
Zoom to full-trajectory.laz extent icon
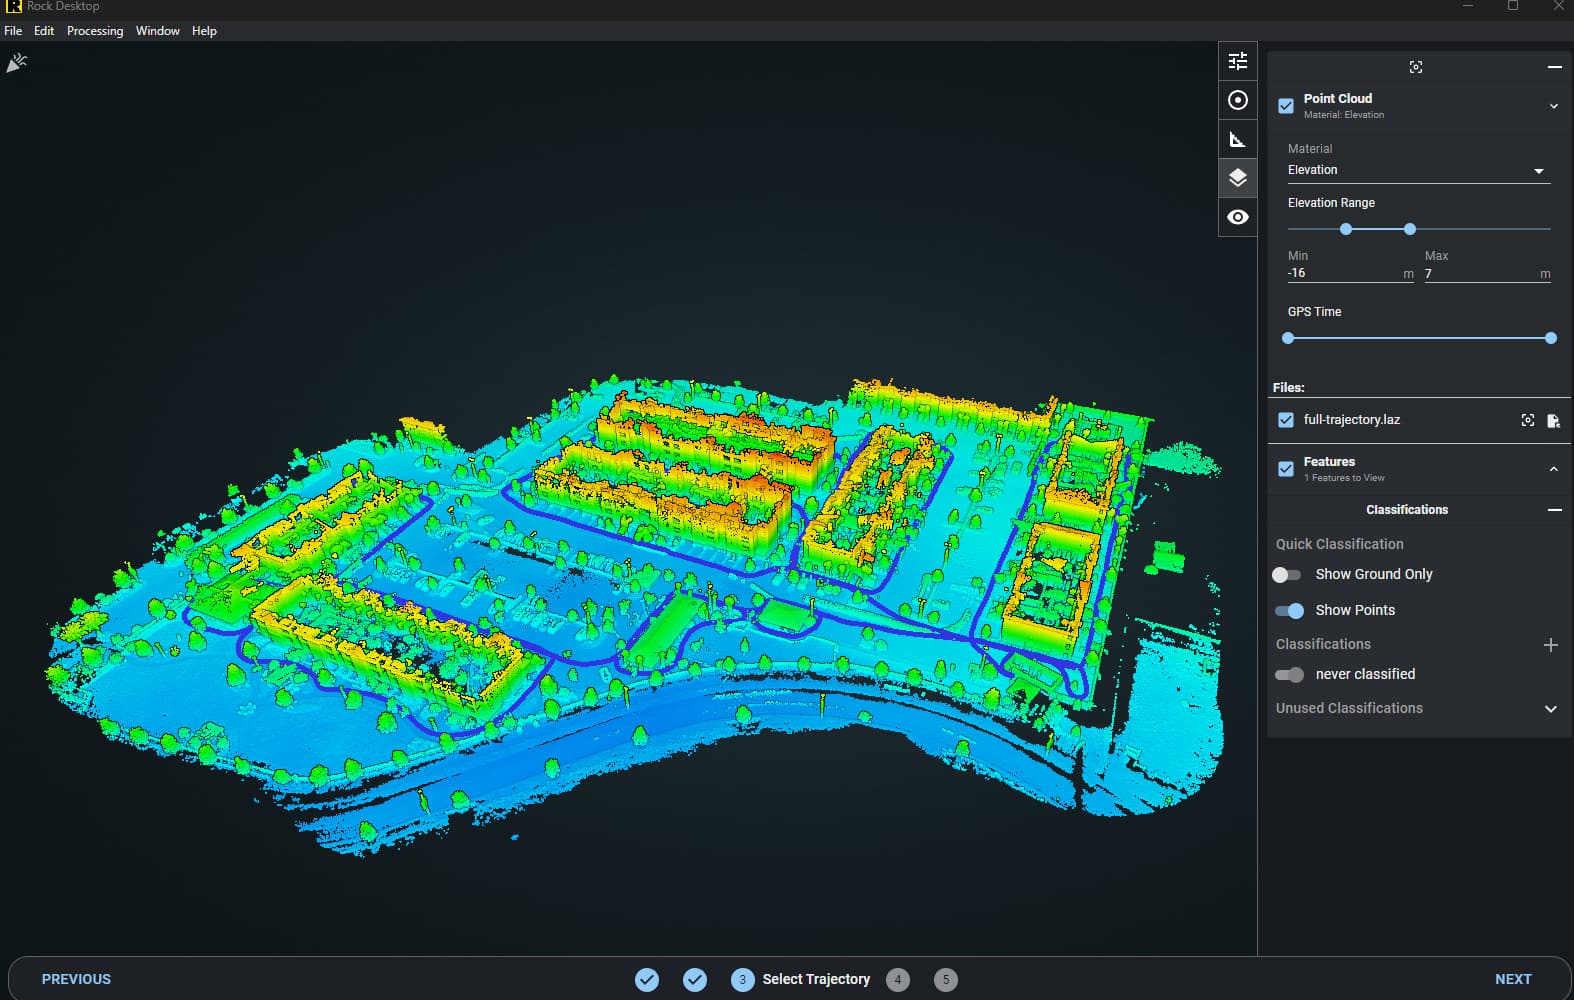[x=1528, y=420]
